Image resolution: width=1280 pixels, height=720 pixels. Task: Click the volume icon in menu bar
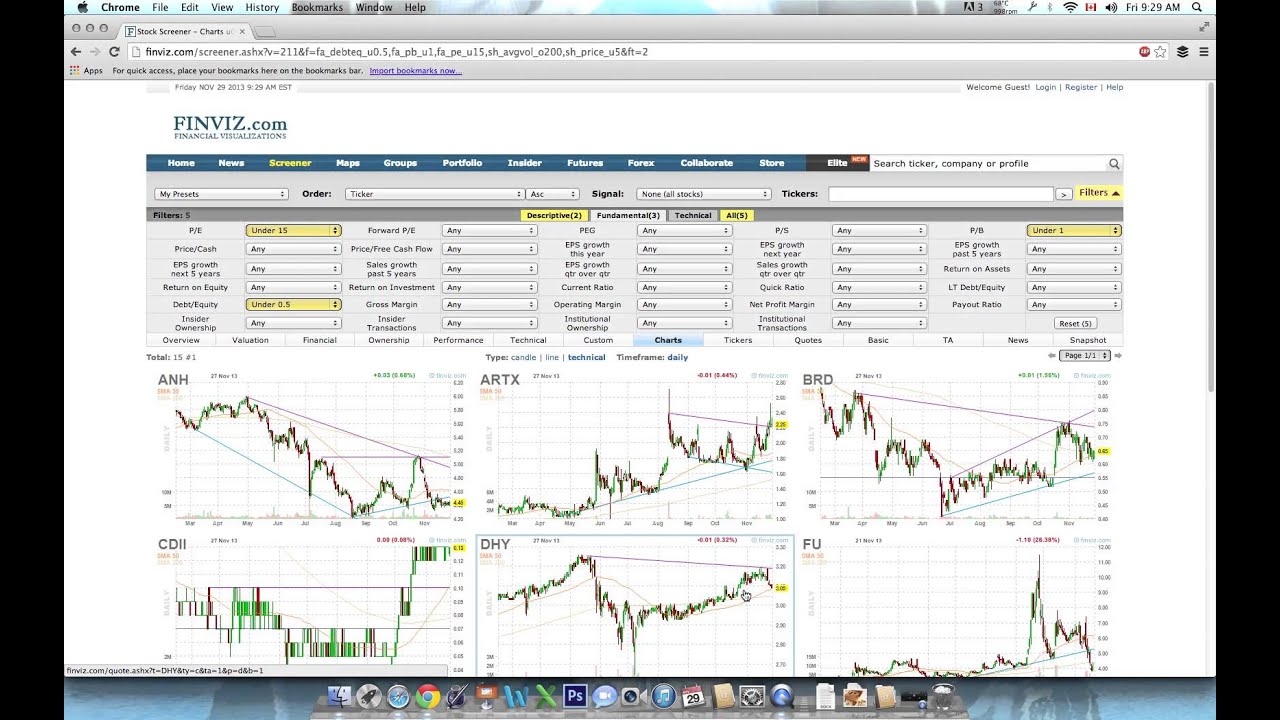click(1111, 7)
